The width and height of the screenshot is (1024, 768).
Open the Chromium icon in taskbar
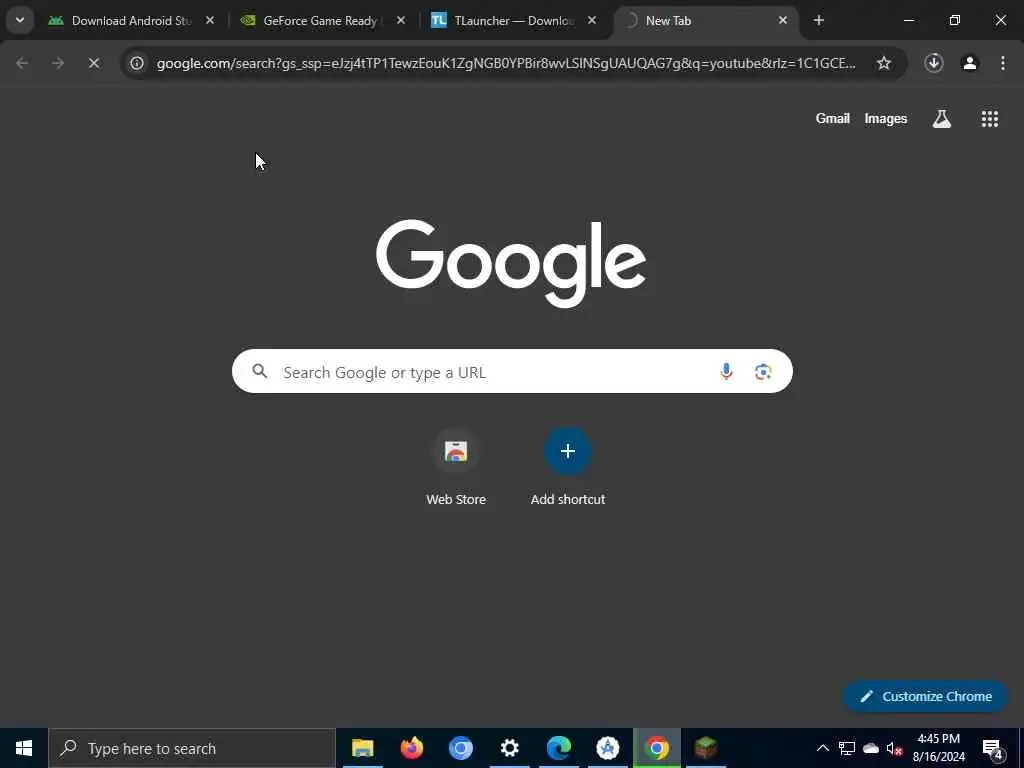pyautogui.click(x=460, y=748)
